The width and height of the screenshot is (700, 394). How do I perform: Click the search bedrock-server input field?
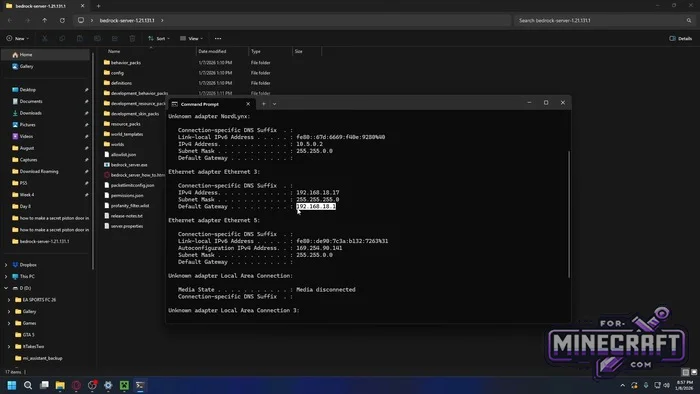coord(604,21)
